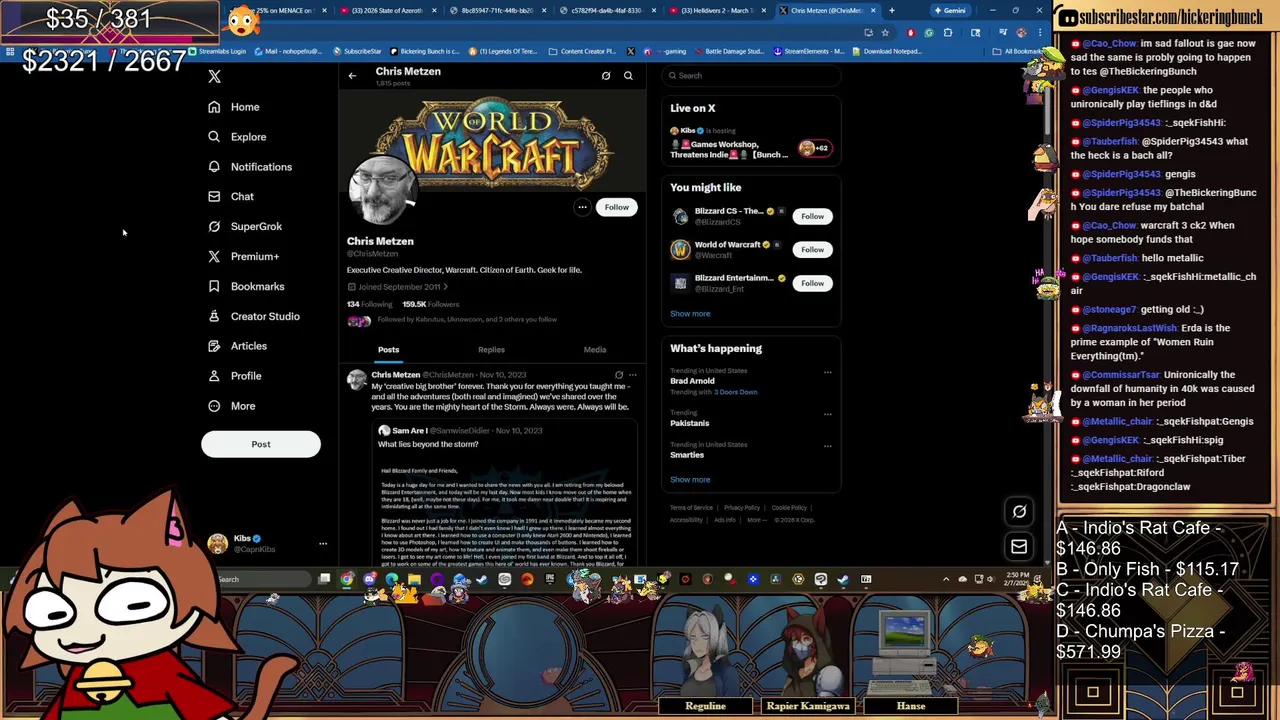Image resolution: width=1280 pixels, height=720 pixels.
Task: Open Notifications in X sidebar
Action: (x=250, y=167)
